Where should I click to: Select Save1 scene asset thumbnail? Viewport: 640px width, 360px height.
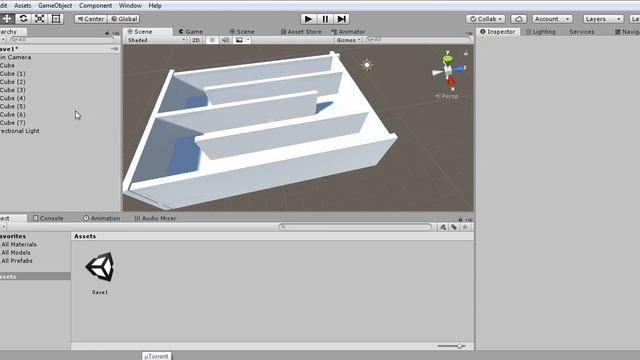[100, 267]
